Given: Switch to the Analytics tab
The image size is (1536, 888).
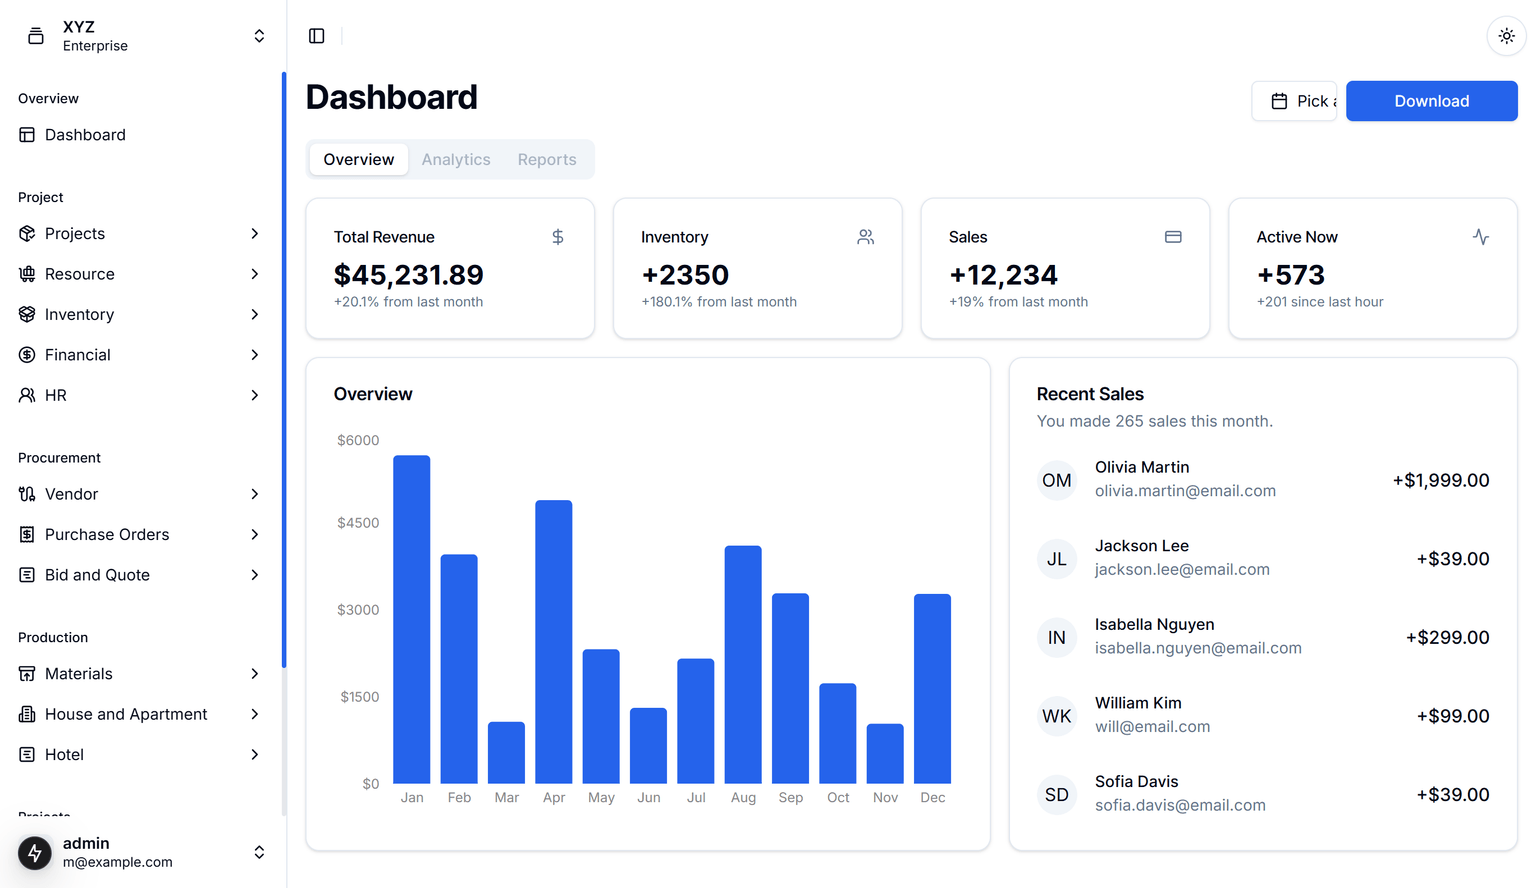Looking at the screenshot, I should (456, 160).
